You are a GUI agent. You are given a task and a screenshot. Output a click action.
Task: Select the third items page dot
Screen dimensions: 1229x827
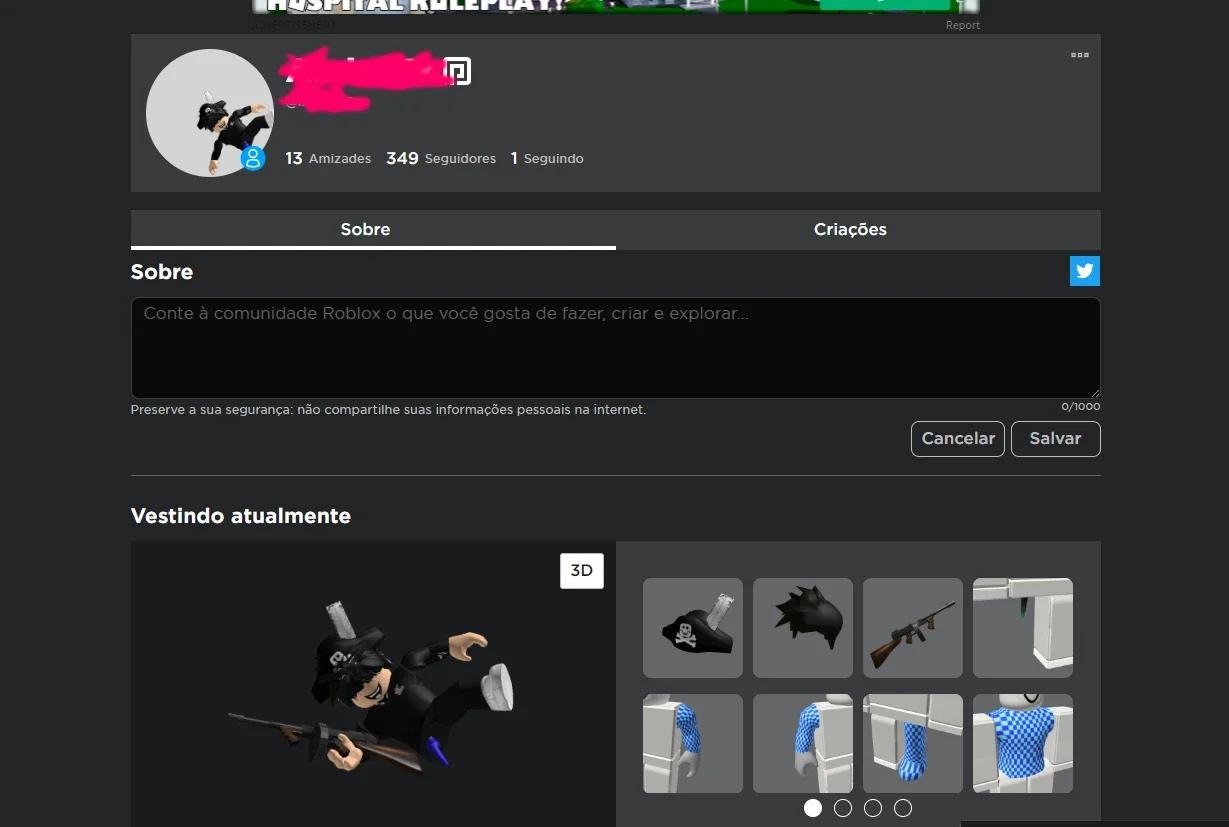[x=873, y=808]
